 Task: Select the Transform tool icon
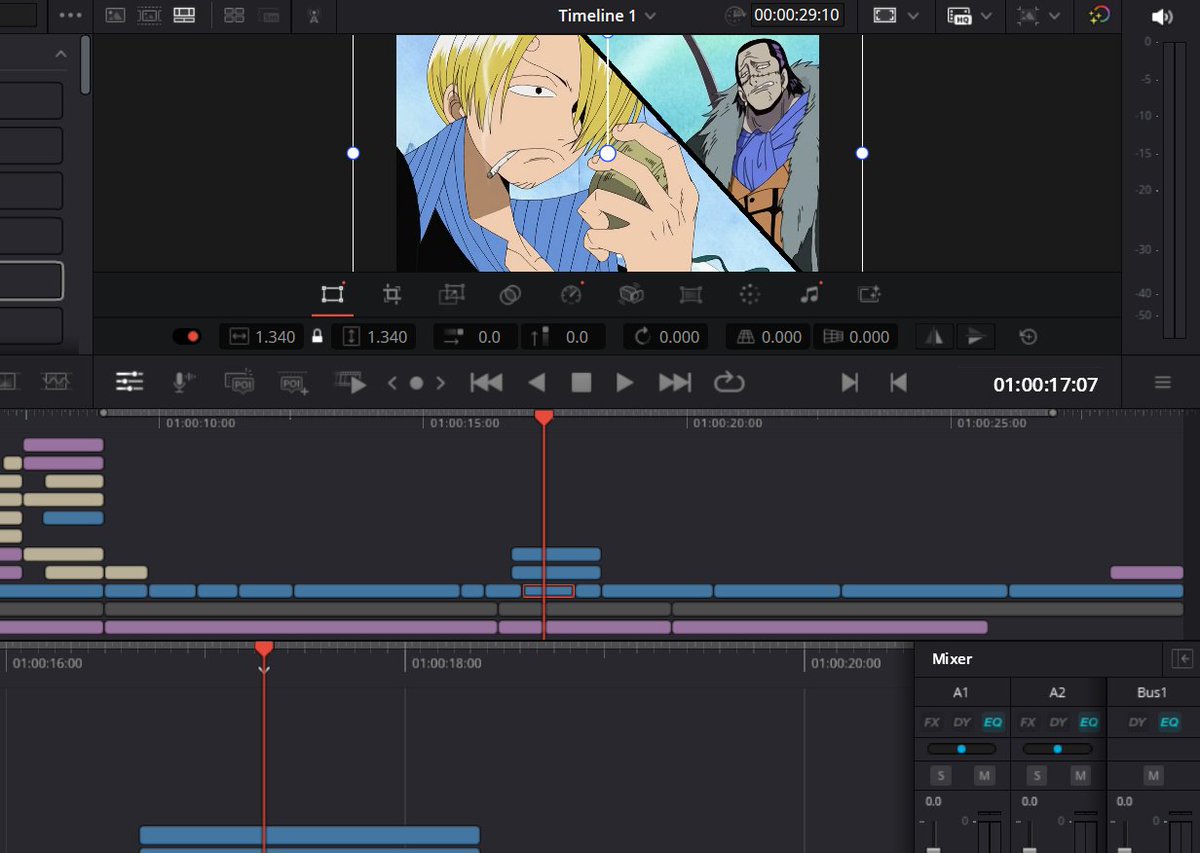[x=332, y=294]
